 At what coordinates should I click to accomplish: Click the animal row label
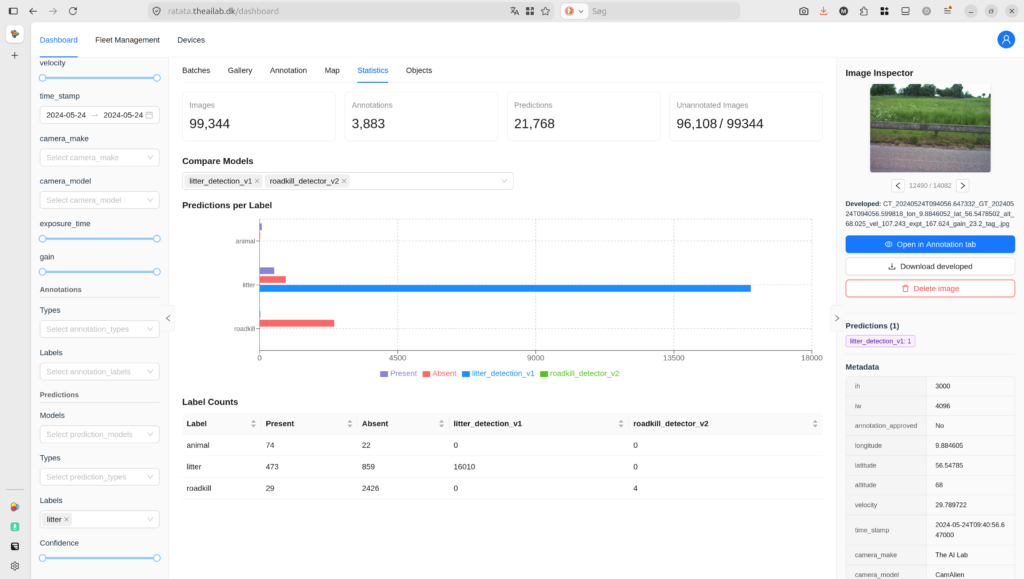(198, 445)
